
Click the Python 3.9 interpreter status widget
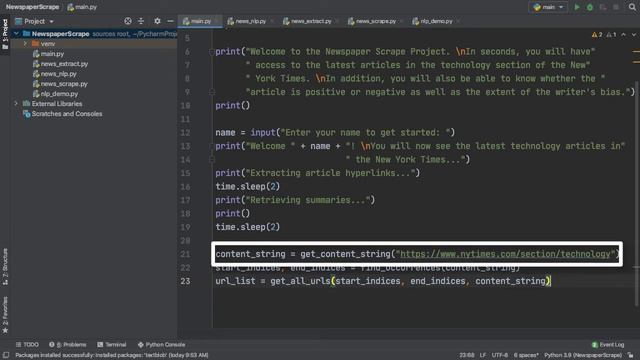coord(582,355)
